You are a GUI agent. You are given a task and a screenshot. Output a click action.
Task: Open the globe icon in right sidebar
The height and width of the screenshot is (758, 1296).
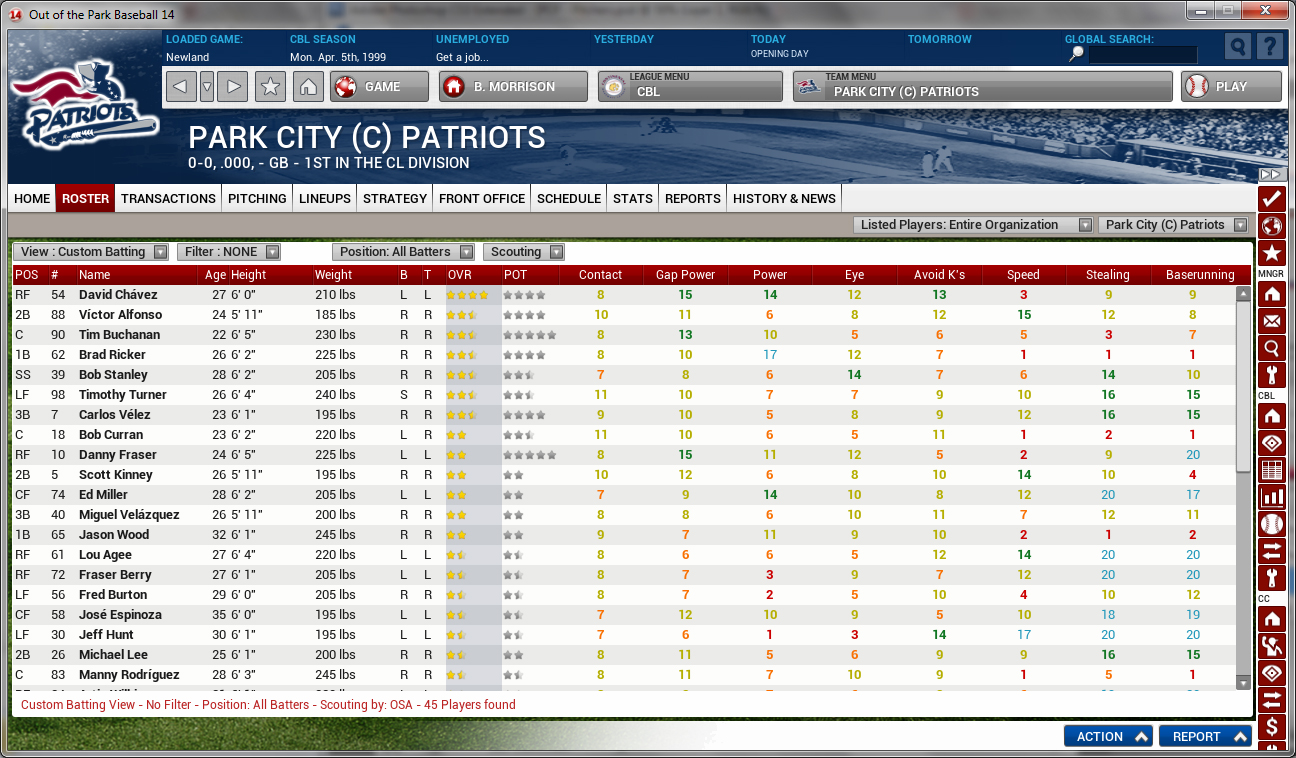click(1271, 226)
